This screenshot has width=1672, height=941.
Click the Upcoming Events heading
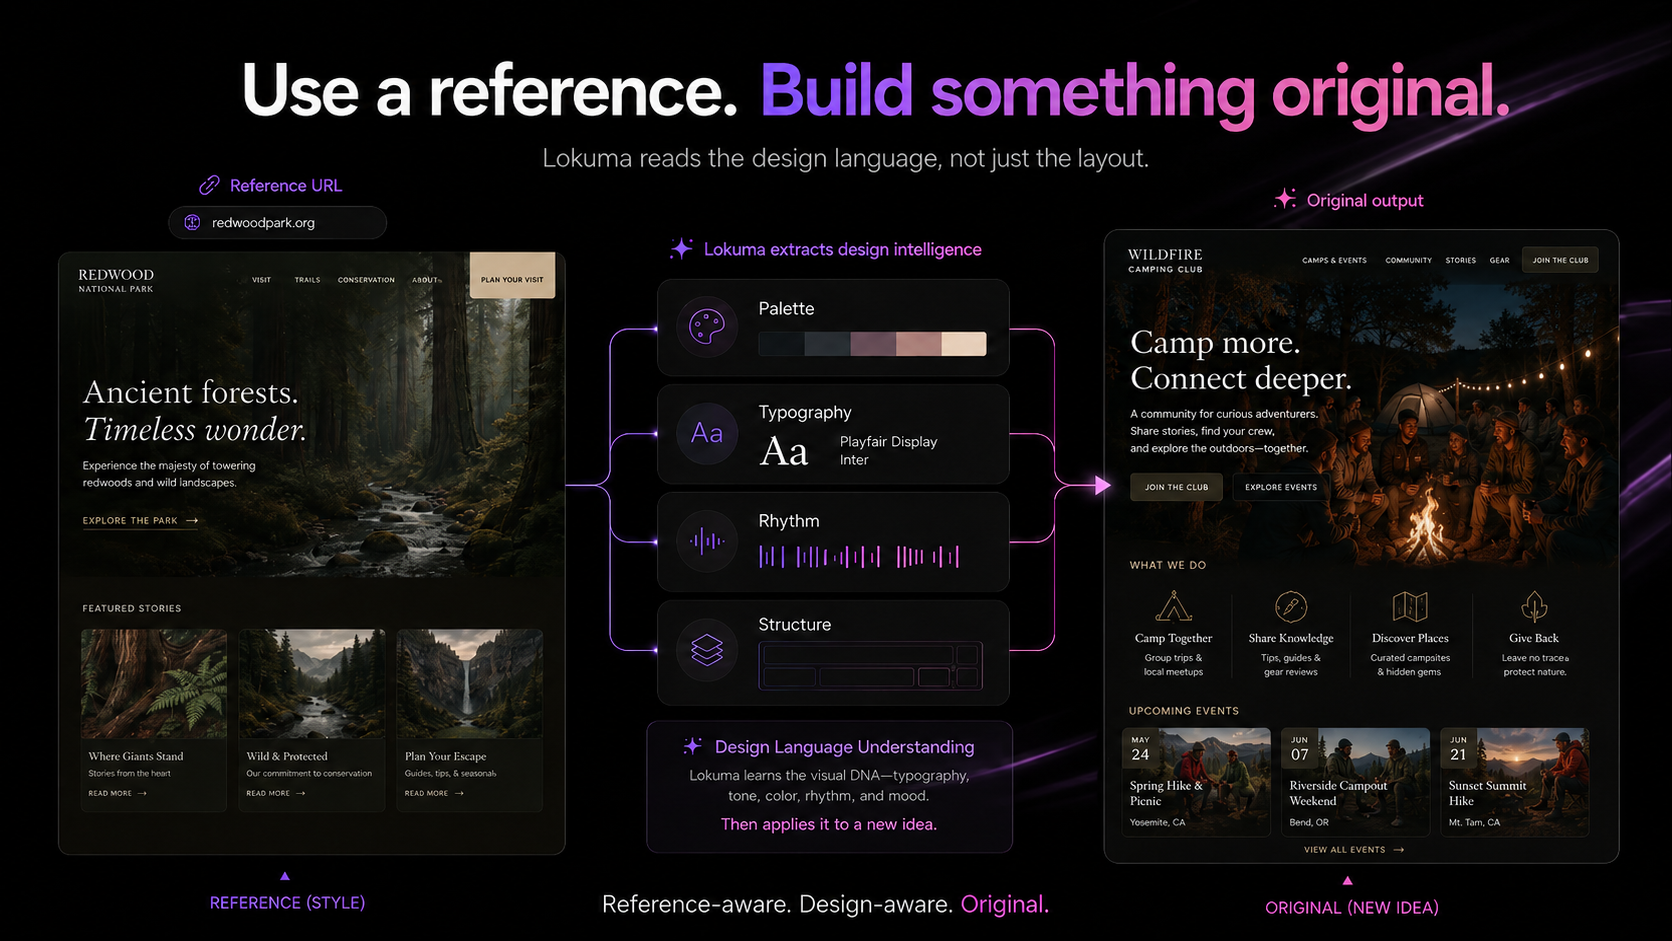pyautogui.click(x=1184, y=711)
